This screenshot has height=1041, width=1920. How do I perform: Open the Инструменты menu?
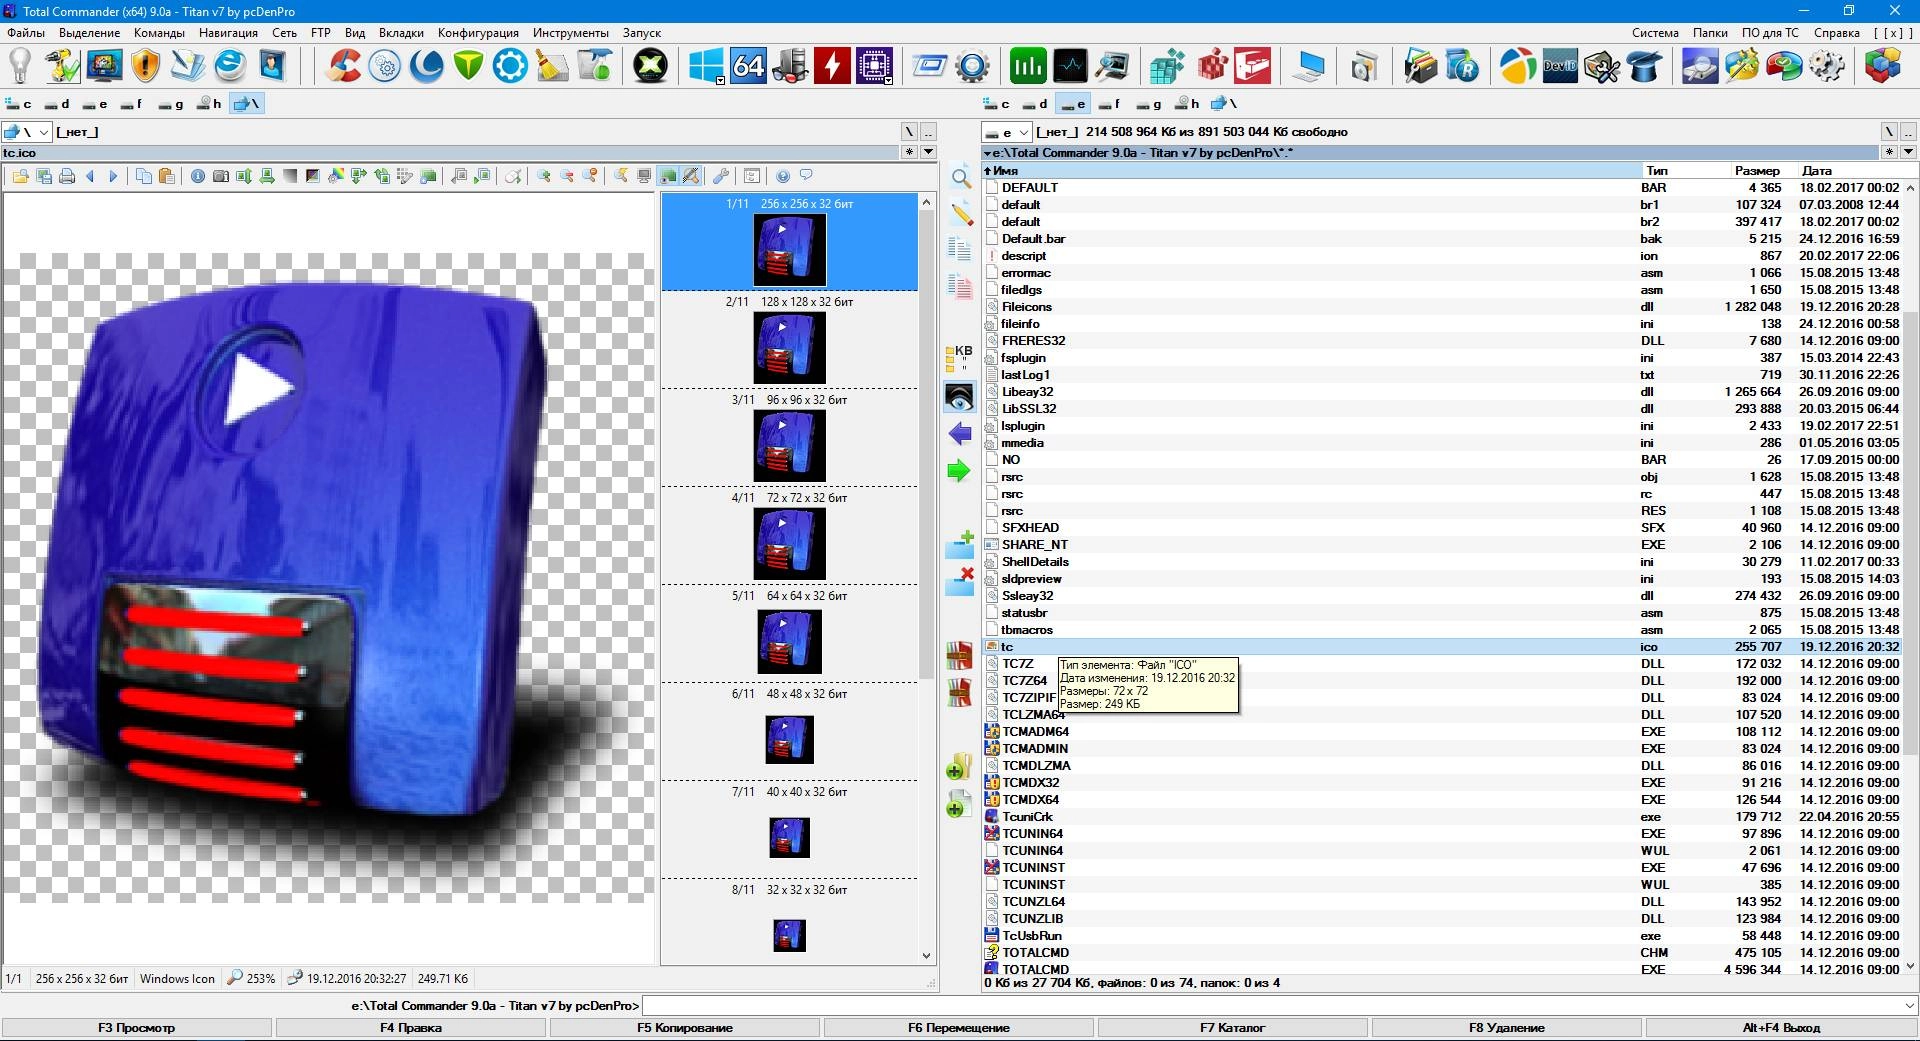coord(570,33)
